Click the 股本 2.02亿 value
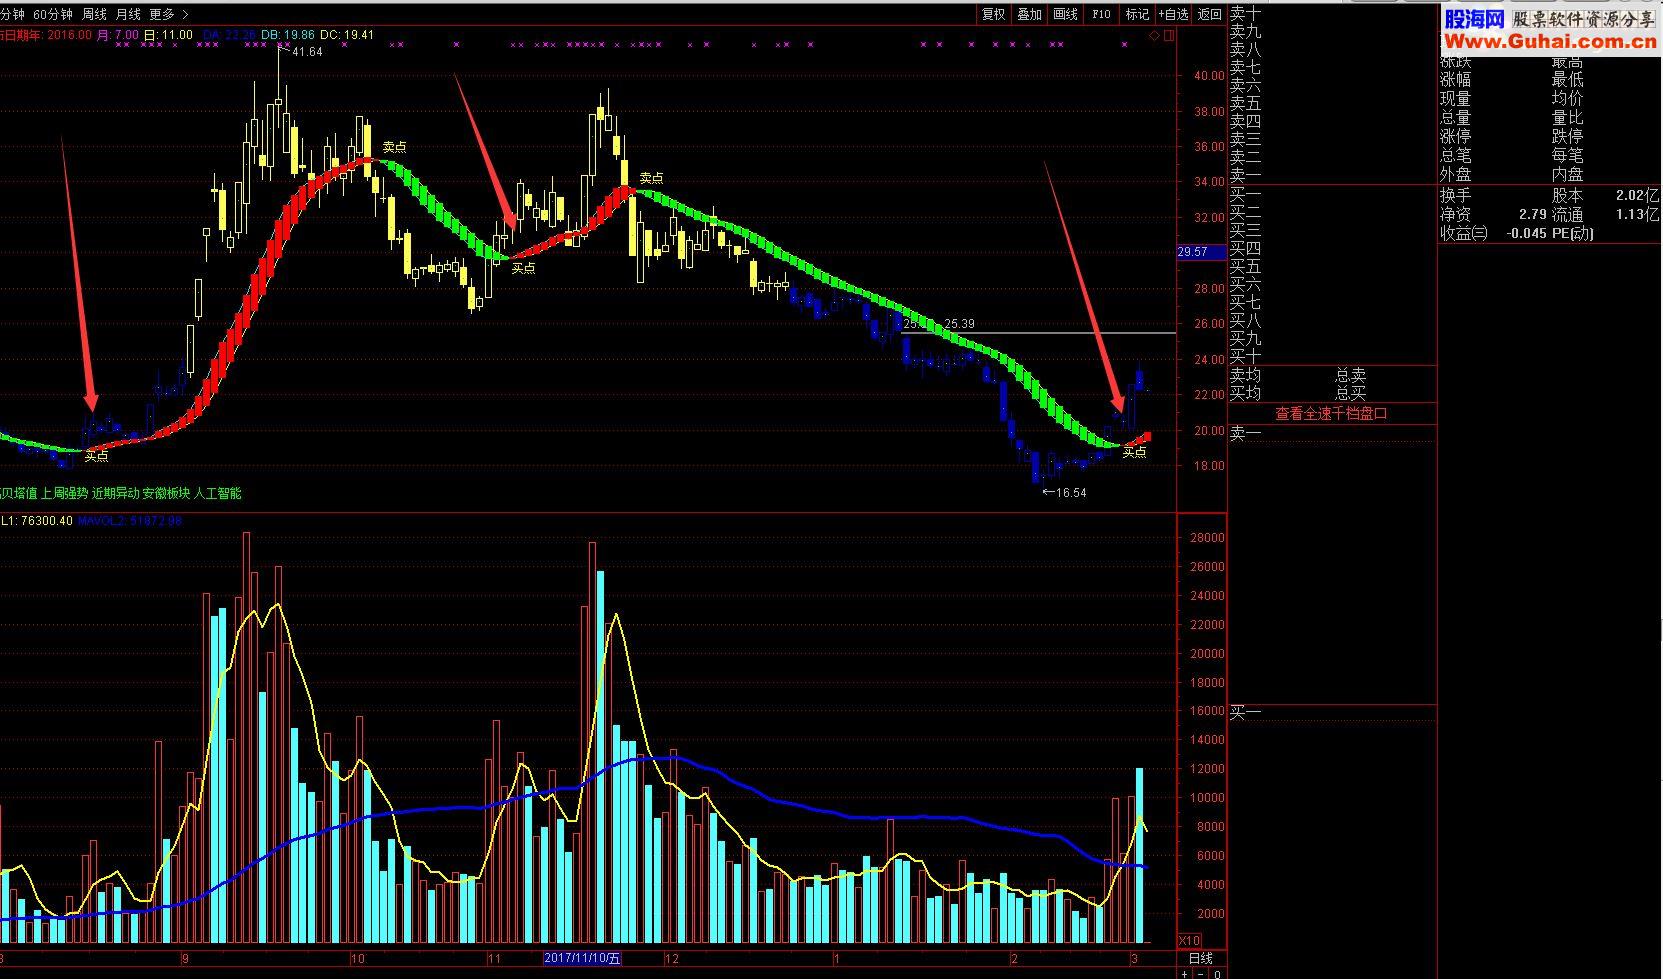 (x=1637, y=195)
